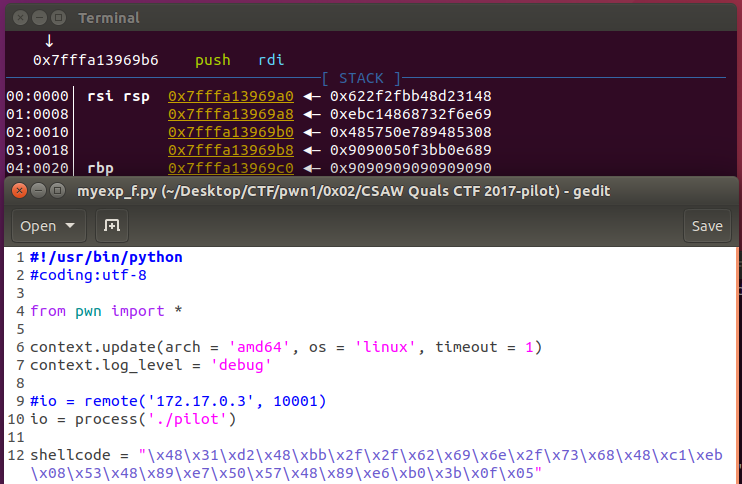Image resolution: width=742 pixels, height=484 pixels.
Task: Click value 0x9090050f3bb0e689 in Terminal stack
Action: [411, 150]
